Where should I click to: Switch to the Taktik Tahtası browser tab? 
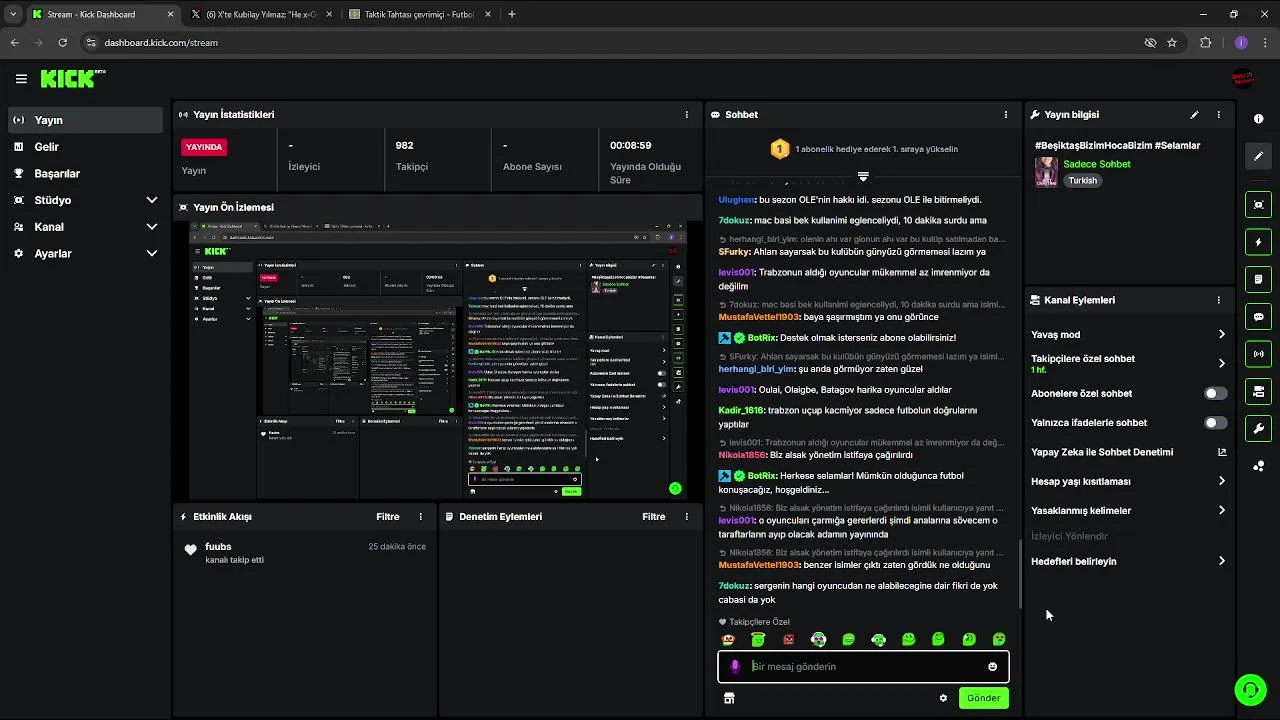[x=418, y=14]
